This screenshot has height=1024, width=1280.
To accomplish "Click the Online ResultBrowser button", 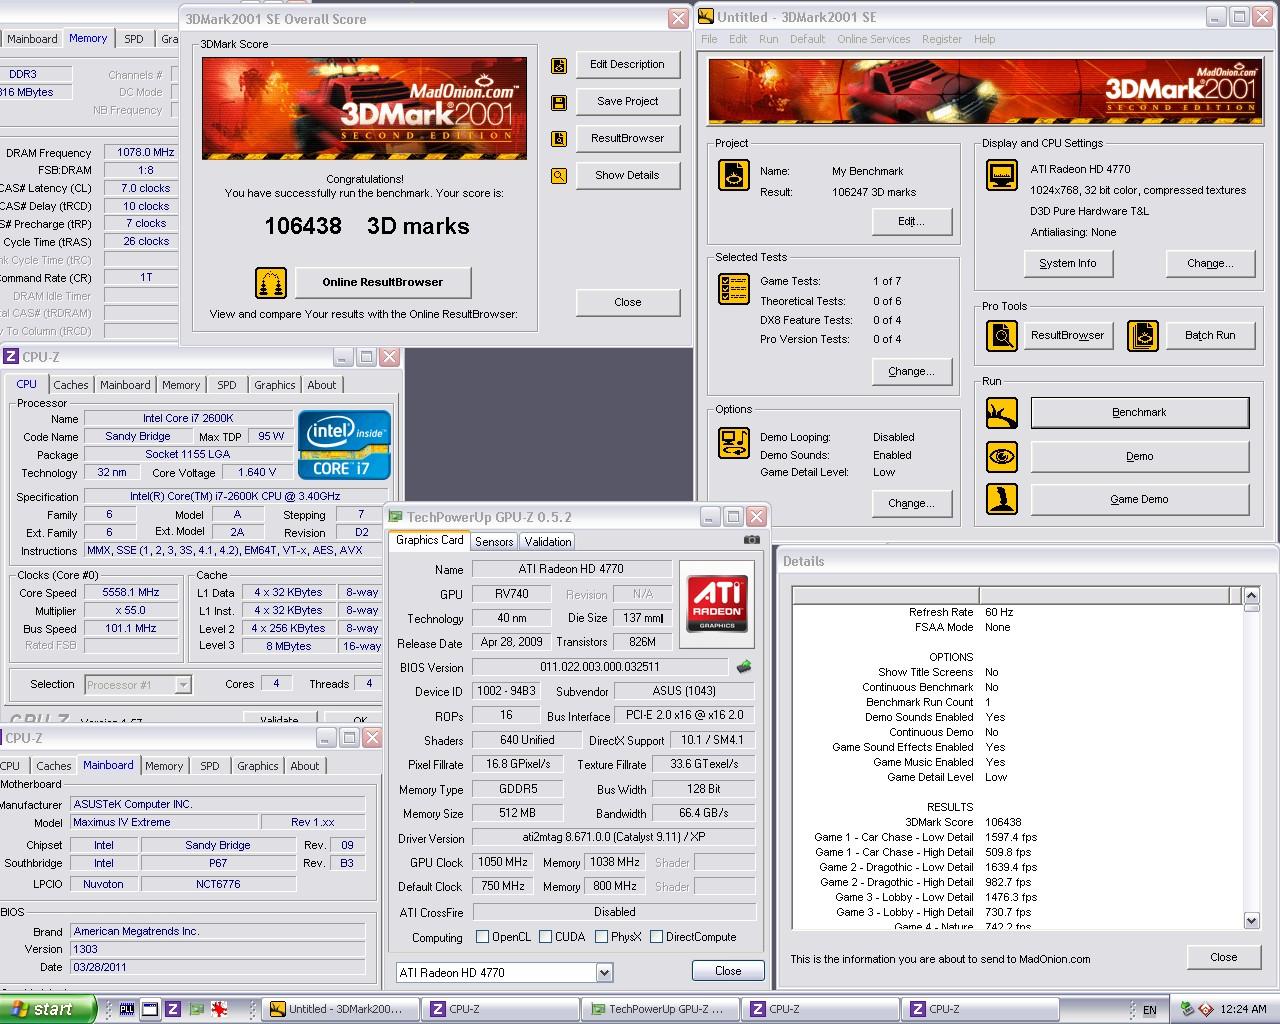I will point(382,283).
